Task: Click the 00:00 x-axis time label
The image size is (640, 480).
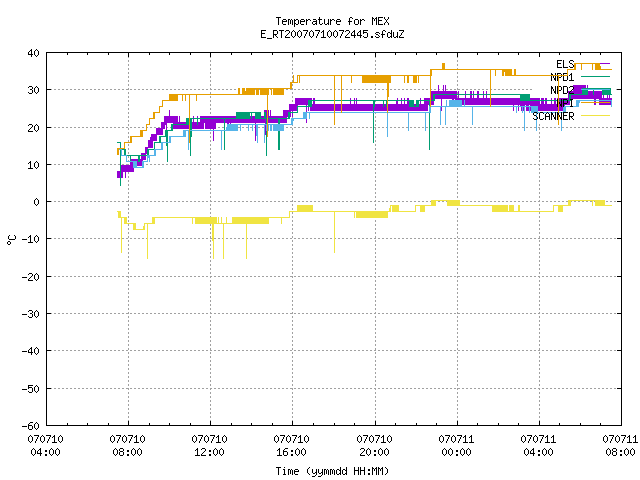Action: click(x=456, y=452)
